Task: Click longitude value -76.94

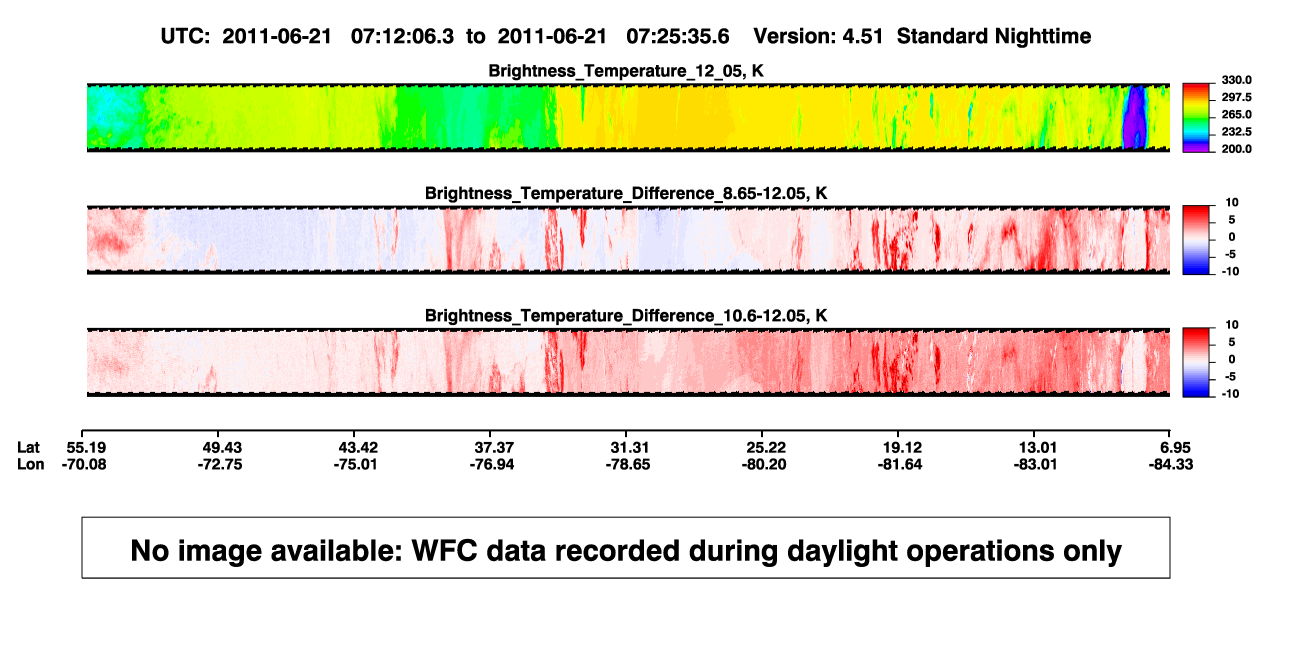Action: click(492, 464)
